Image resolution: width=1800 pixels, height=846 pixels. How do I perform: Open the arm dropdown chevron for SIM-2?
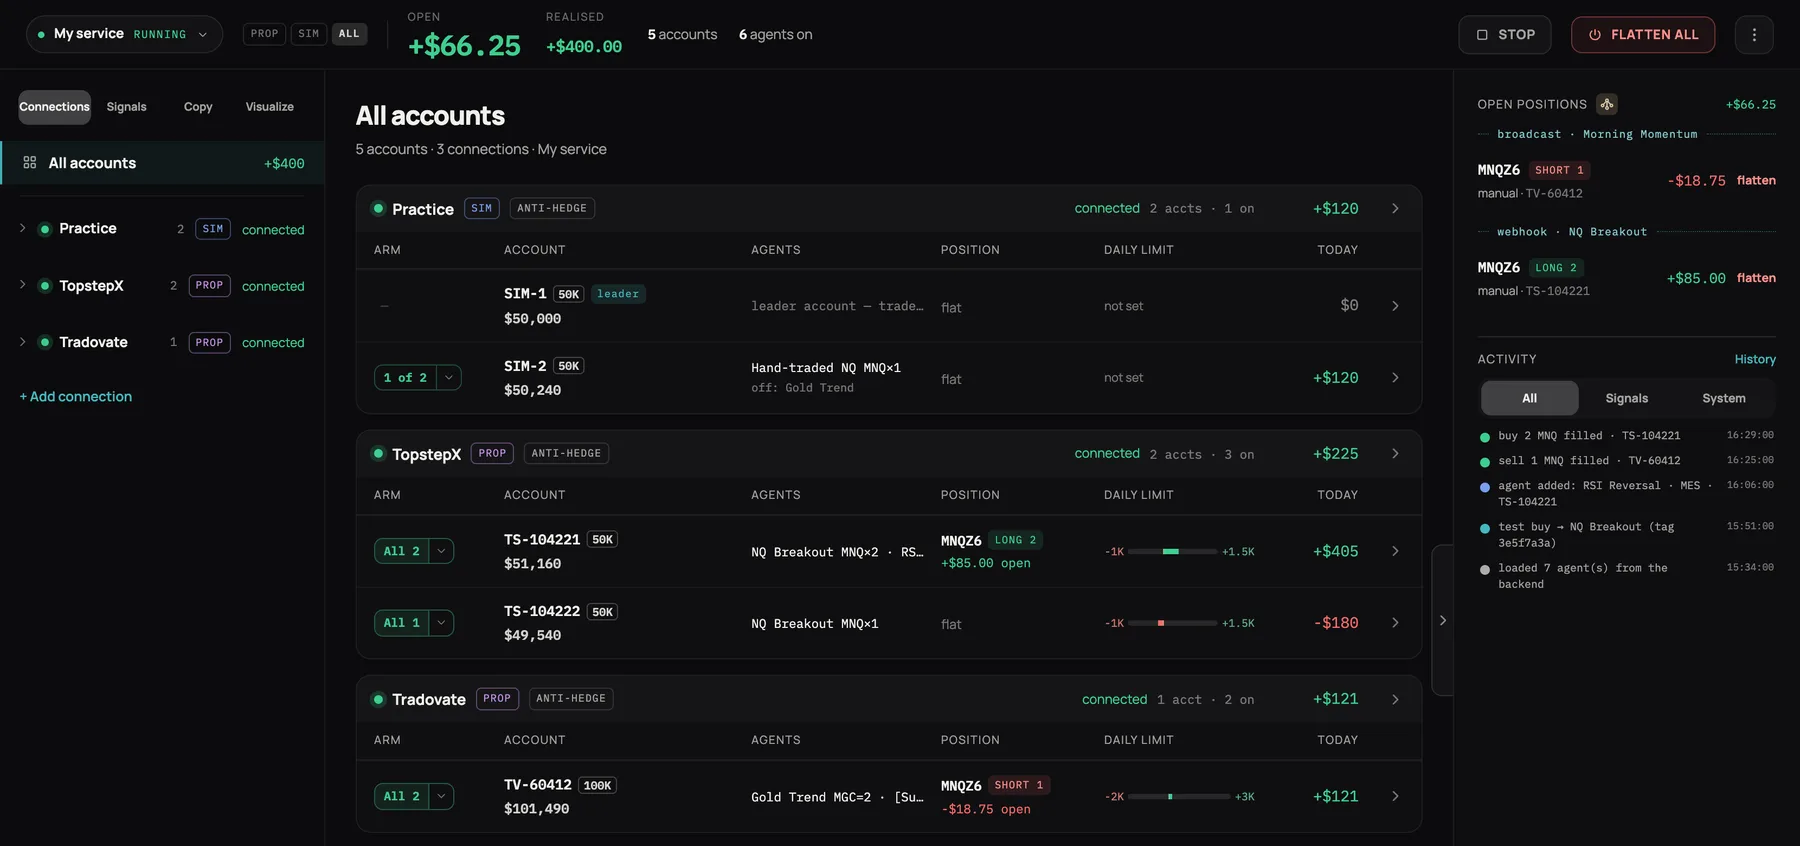449,378
